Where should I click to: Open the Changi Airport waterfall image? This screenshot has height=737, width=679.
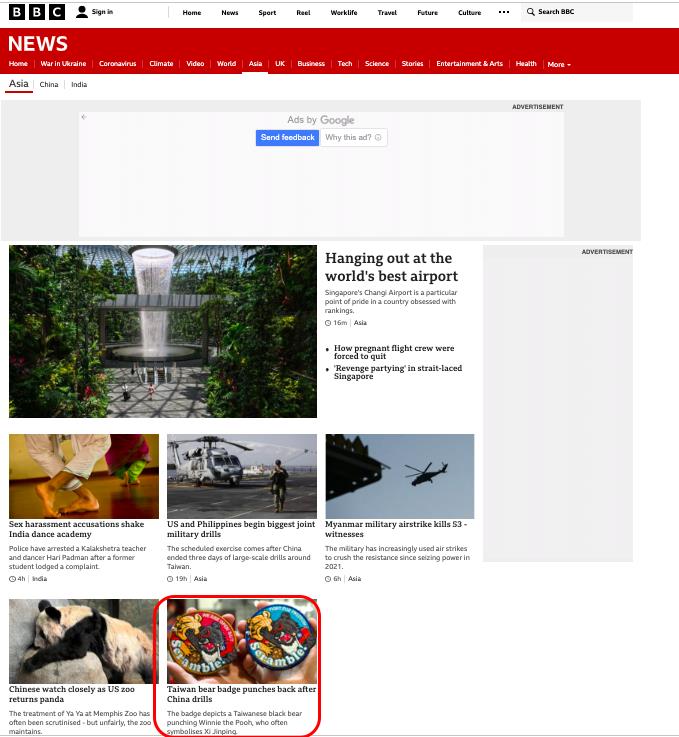tap(163, 331)
